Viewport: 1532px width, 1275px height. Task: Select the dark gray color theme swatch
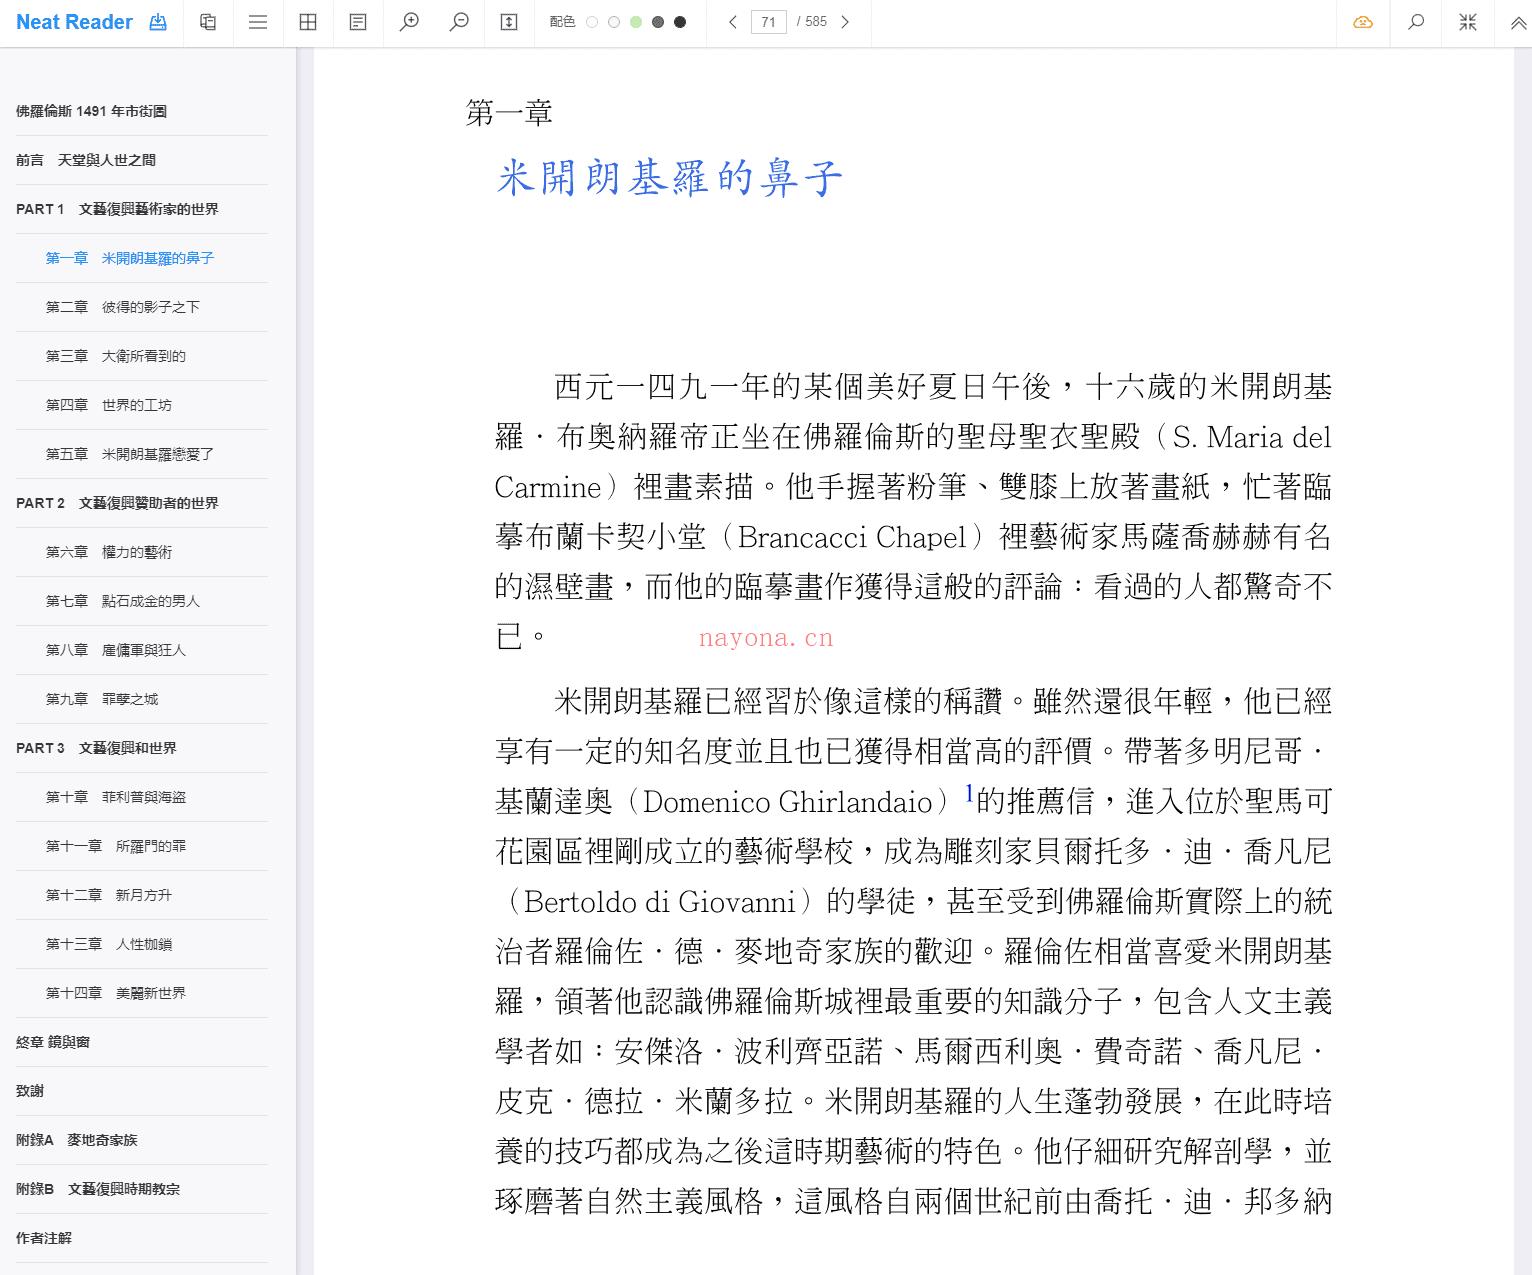[658, 22]
